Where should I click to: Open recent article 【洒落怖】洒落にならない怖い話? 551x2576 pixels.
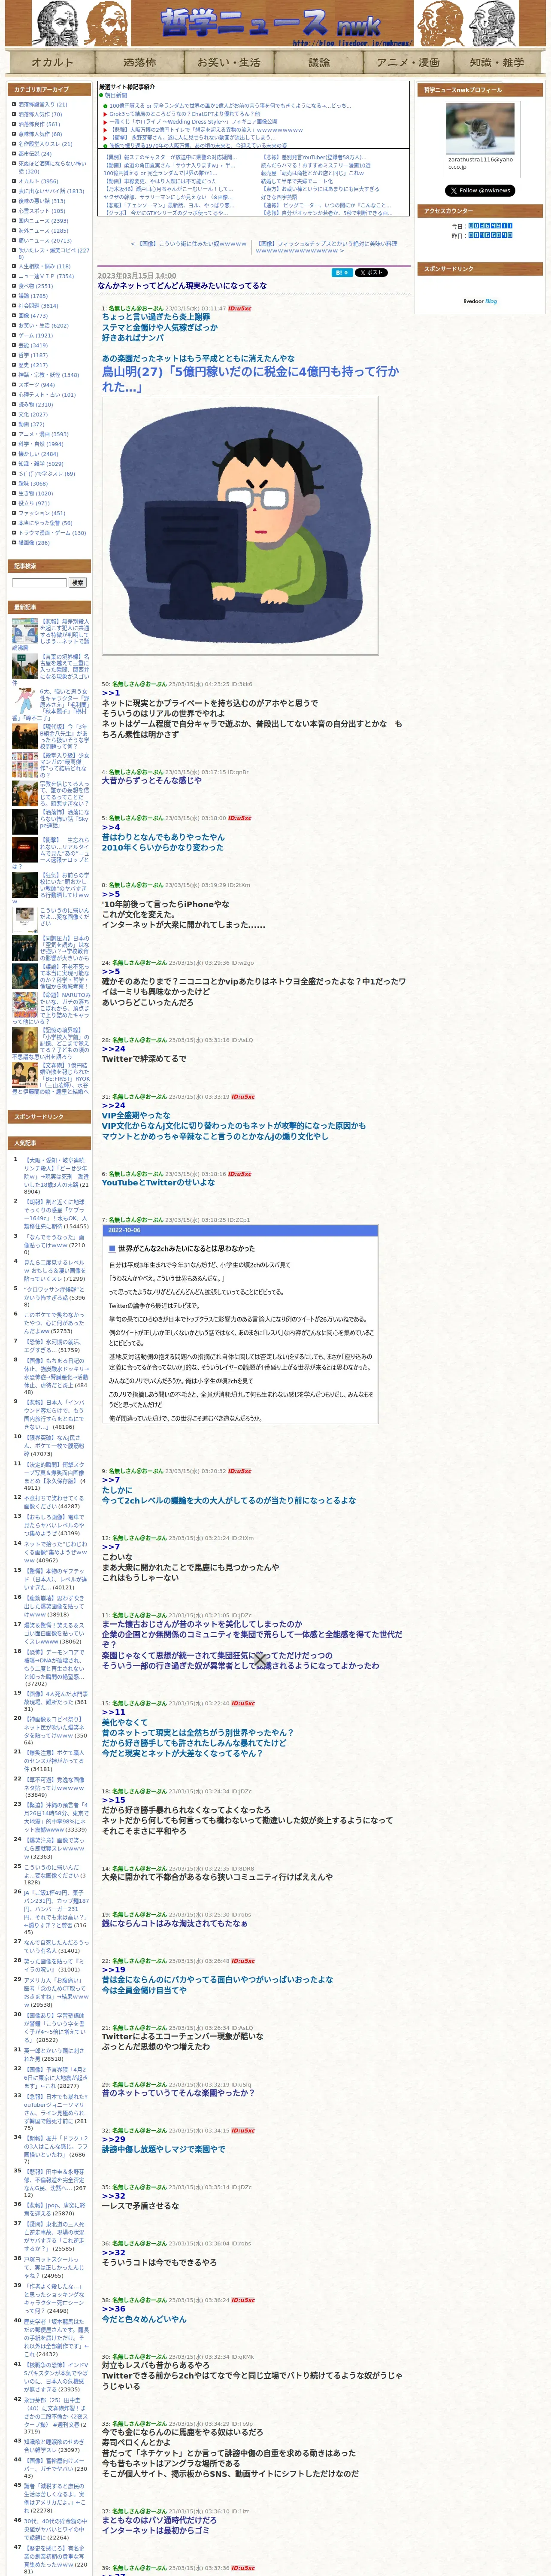coord(64,819)
